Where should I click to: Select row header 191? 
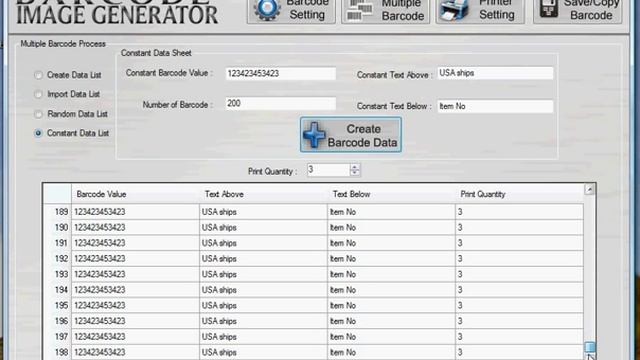(57, 243)
